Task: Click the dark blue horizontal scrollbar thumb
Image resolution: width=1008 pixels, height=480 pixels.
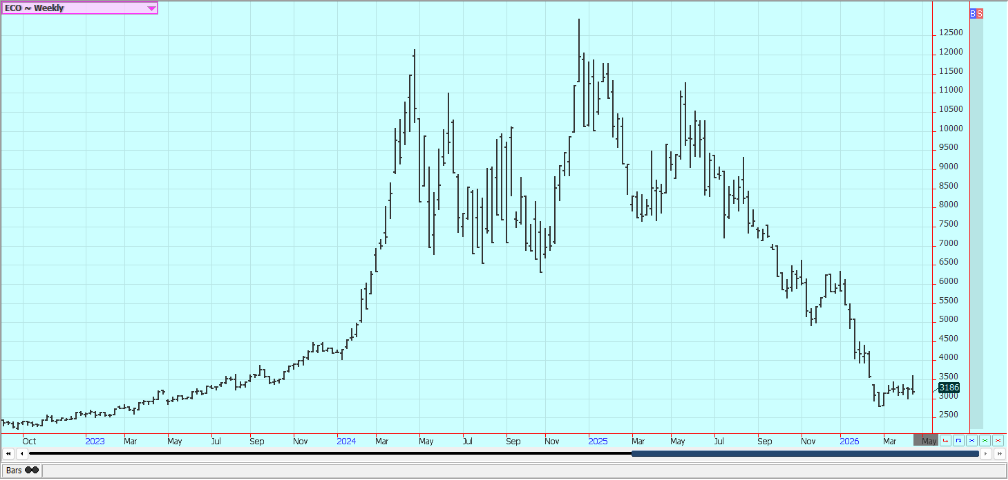Action: coord(805,454)
